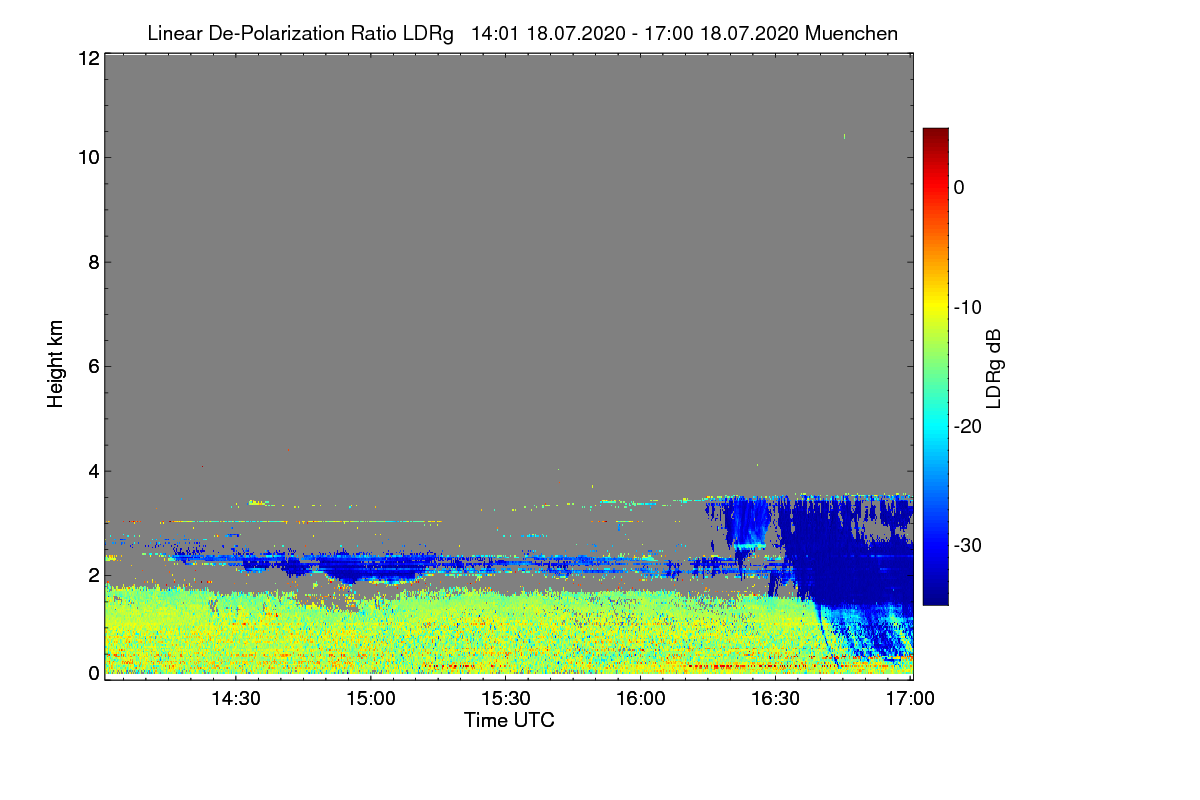The image size is (1200, 800).
Task: Click the colorbar '0' value label
Action: (x=959, y=187)
